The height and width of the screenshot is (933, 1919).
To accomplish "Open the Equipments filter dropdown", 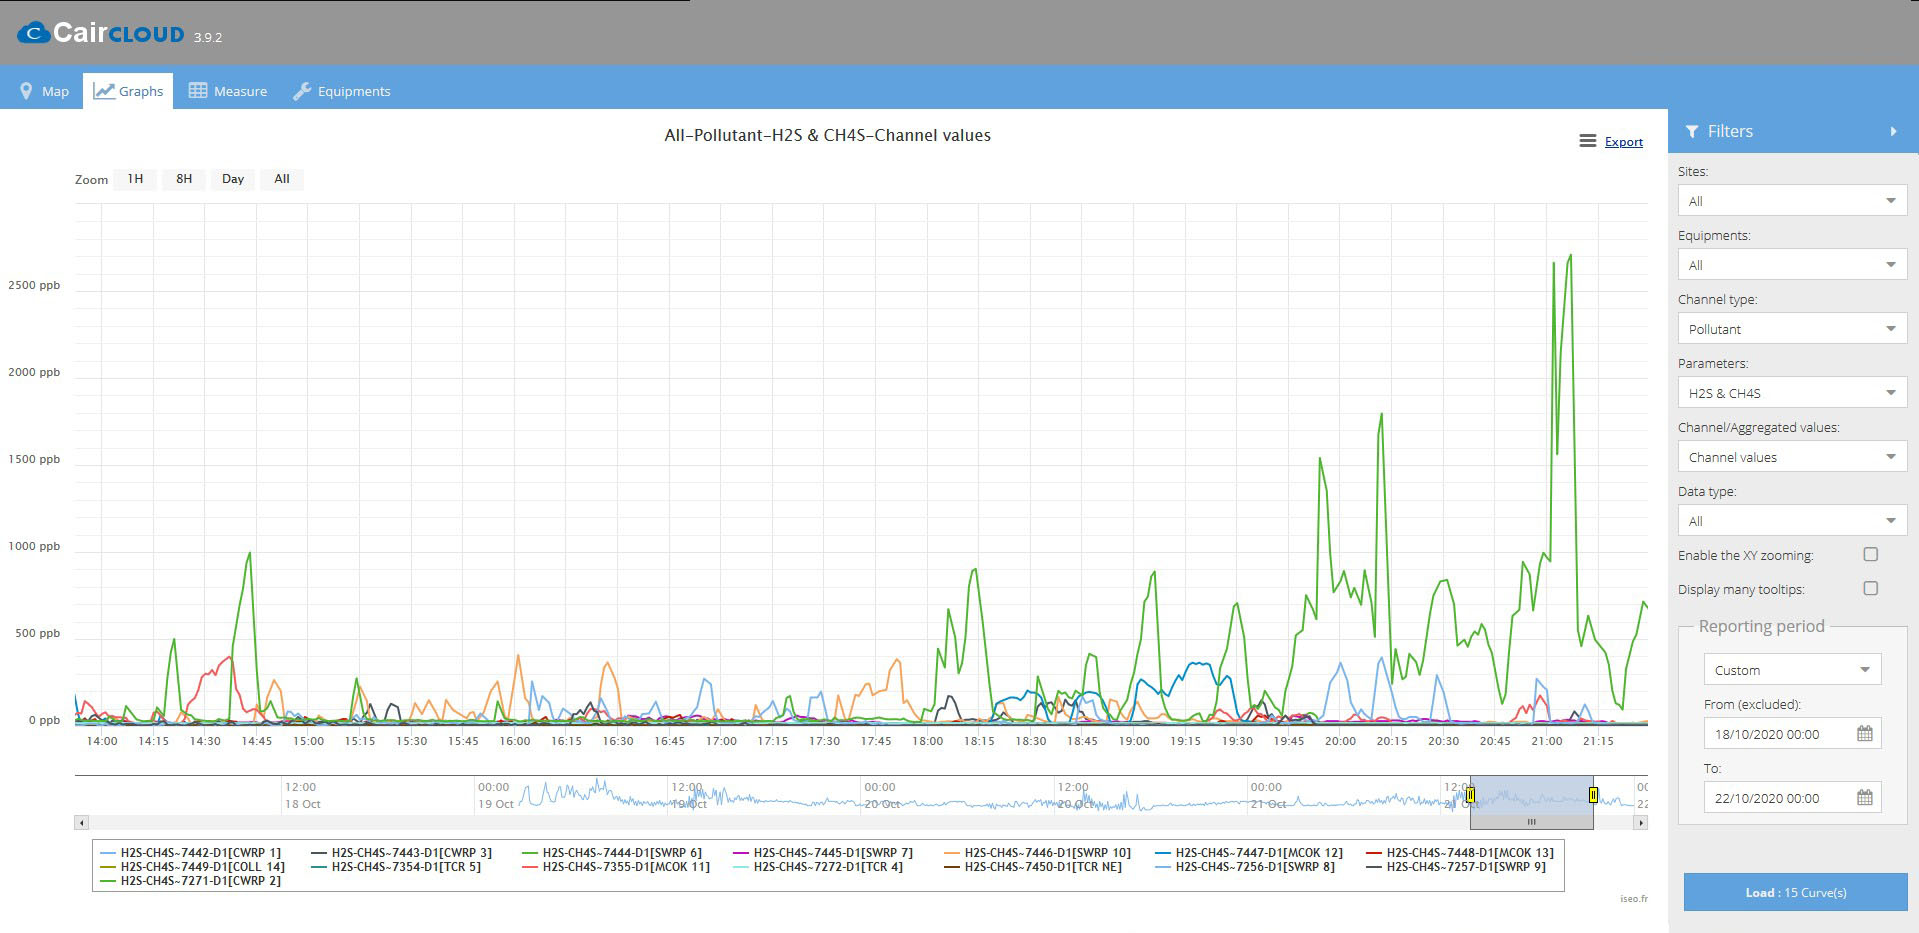I will pos(1792,265).
